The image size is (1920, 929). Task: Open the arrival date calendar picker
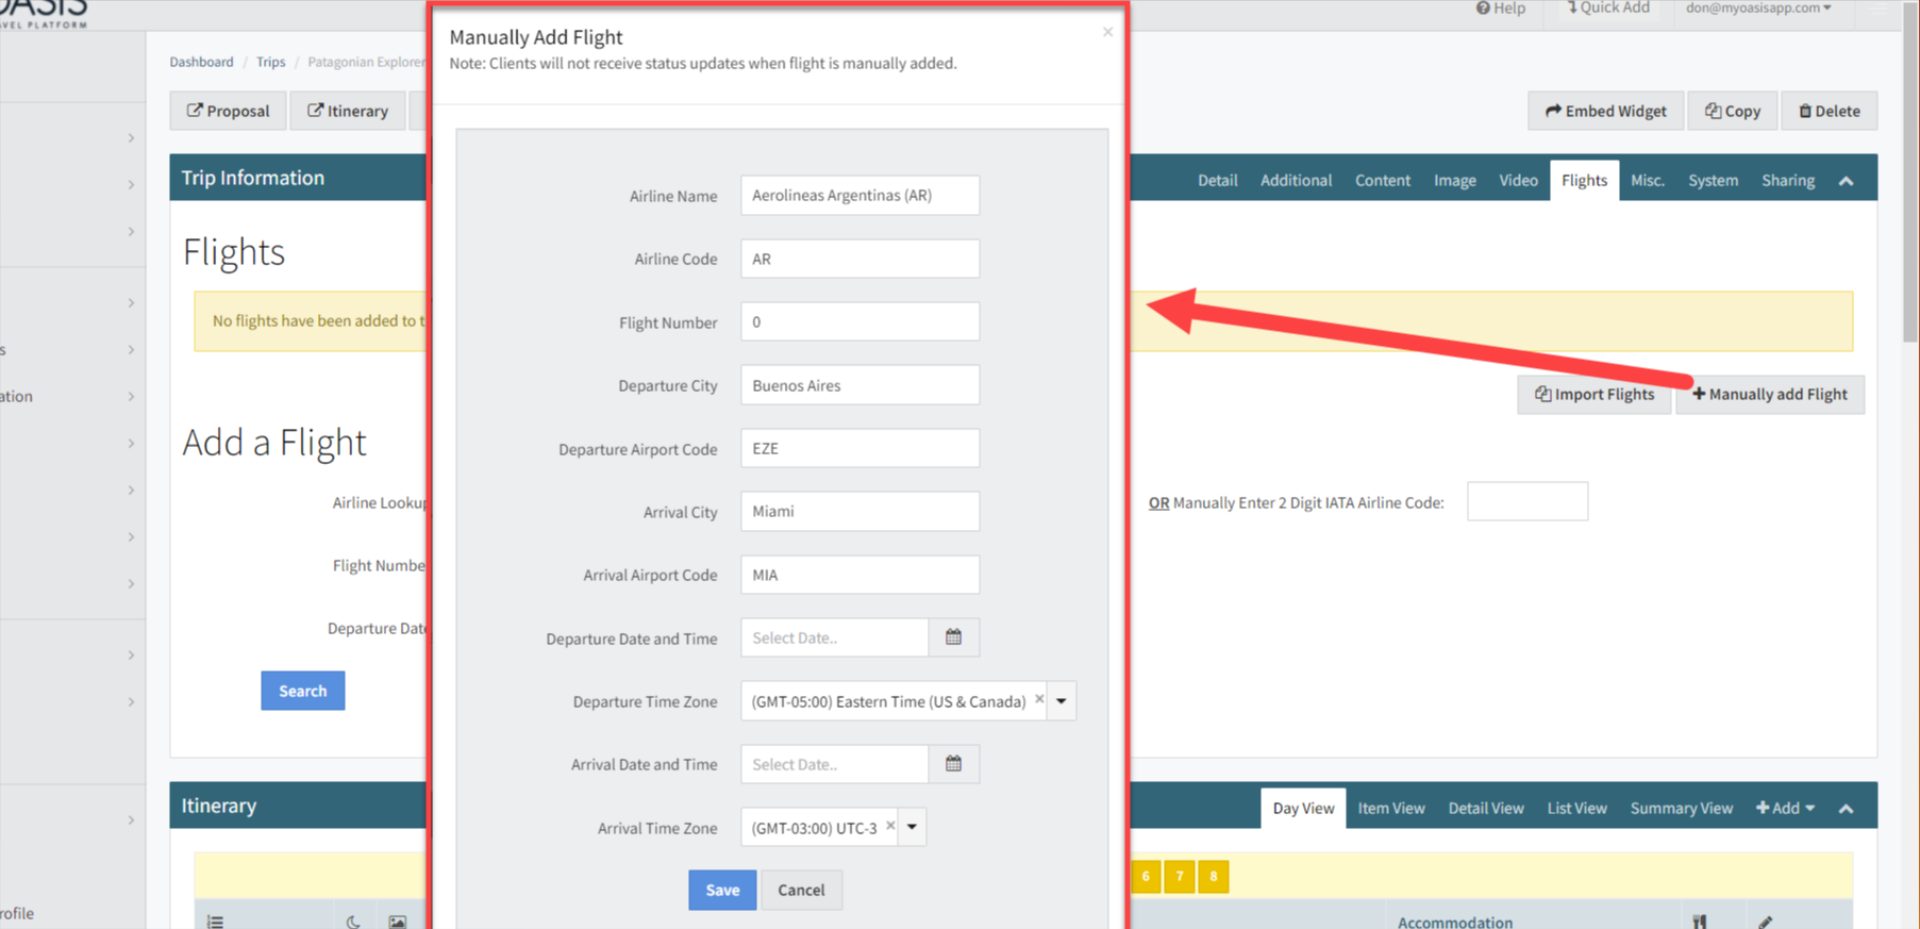(x=953, y=764)
